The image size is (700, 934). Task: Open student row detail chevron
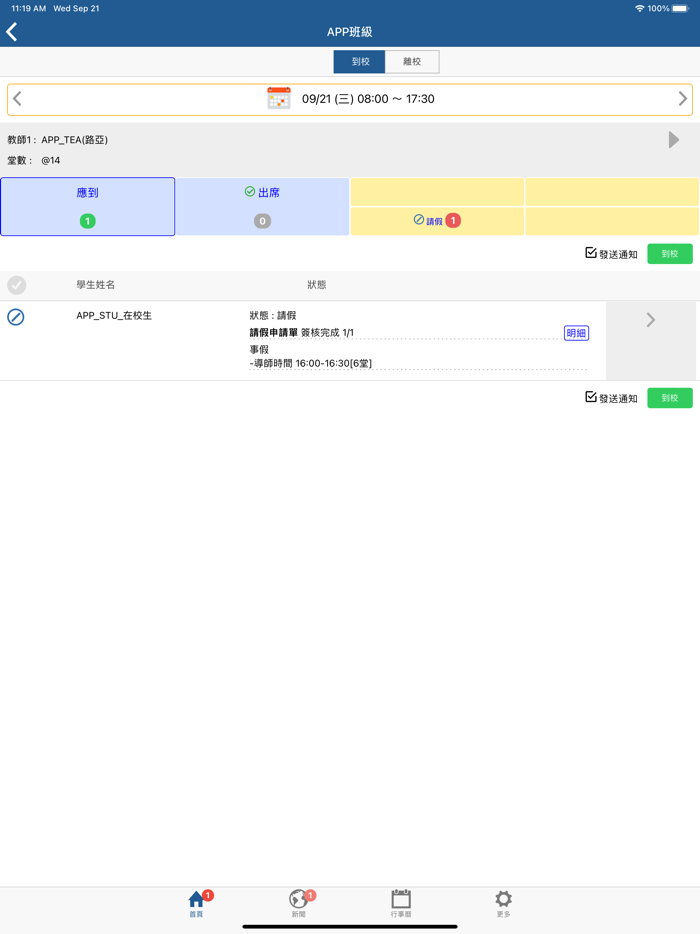click(651, 320)
